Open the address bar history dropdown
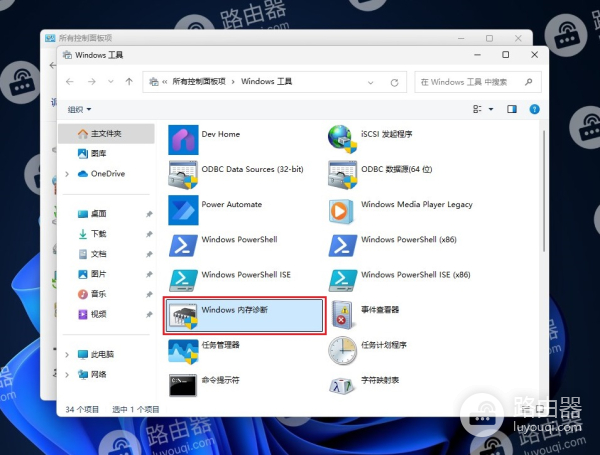This screenshot has width=600, height=455. click(x=370, y=82)
